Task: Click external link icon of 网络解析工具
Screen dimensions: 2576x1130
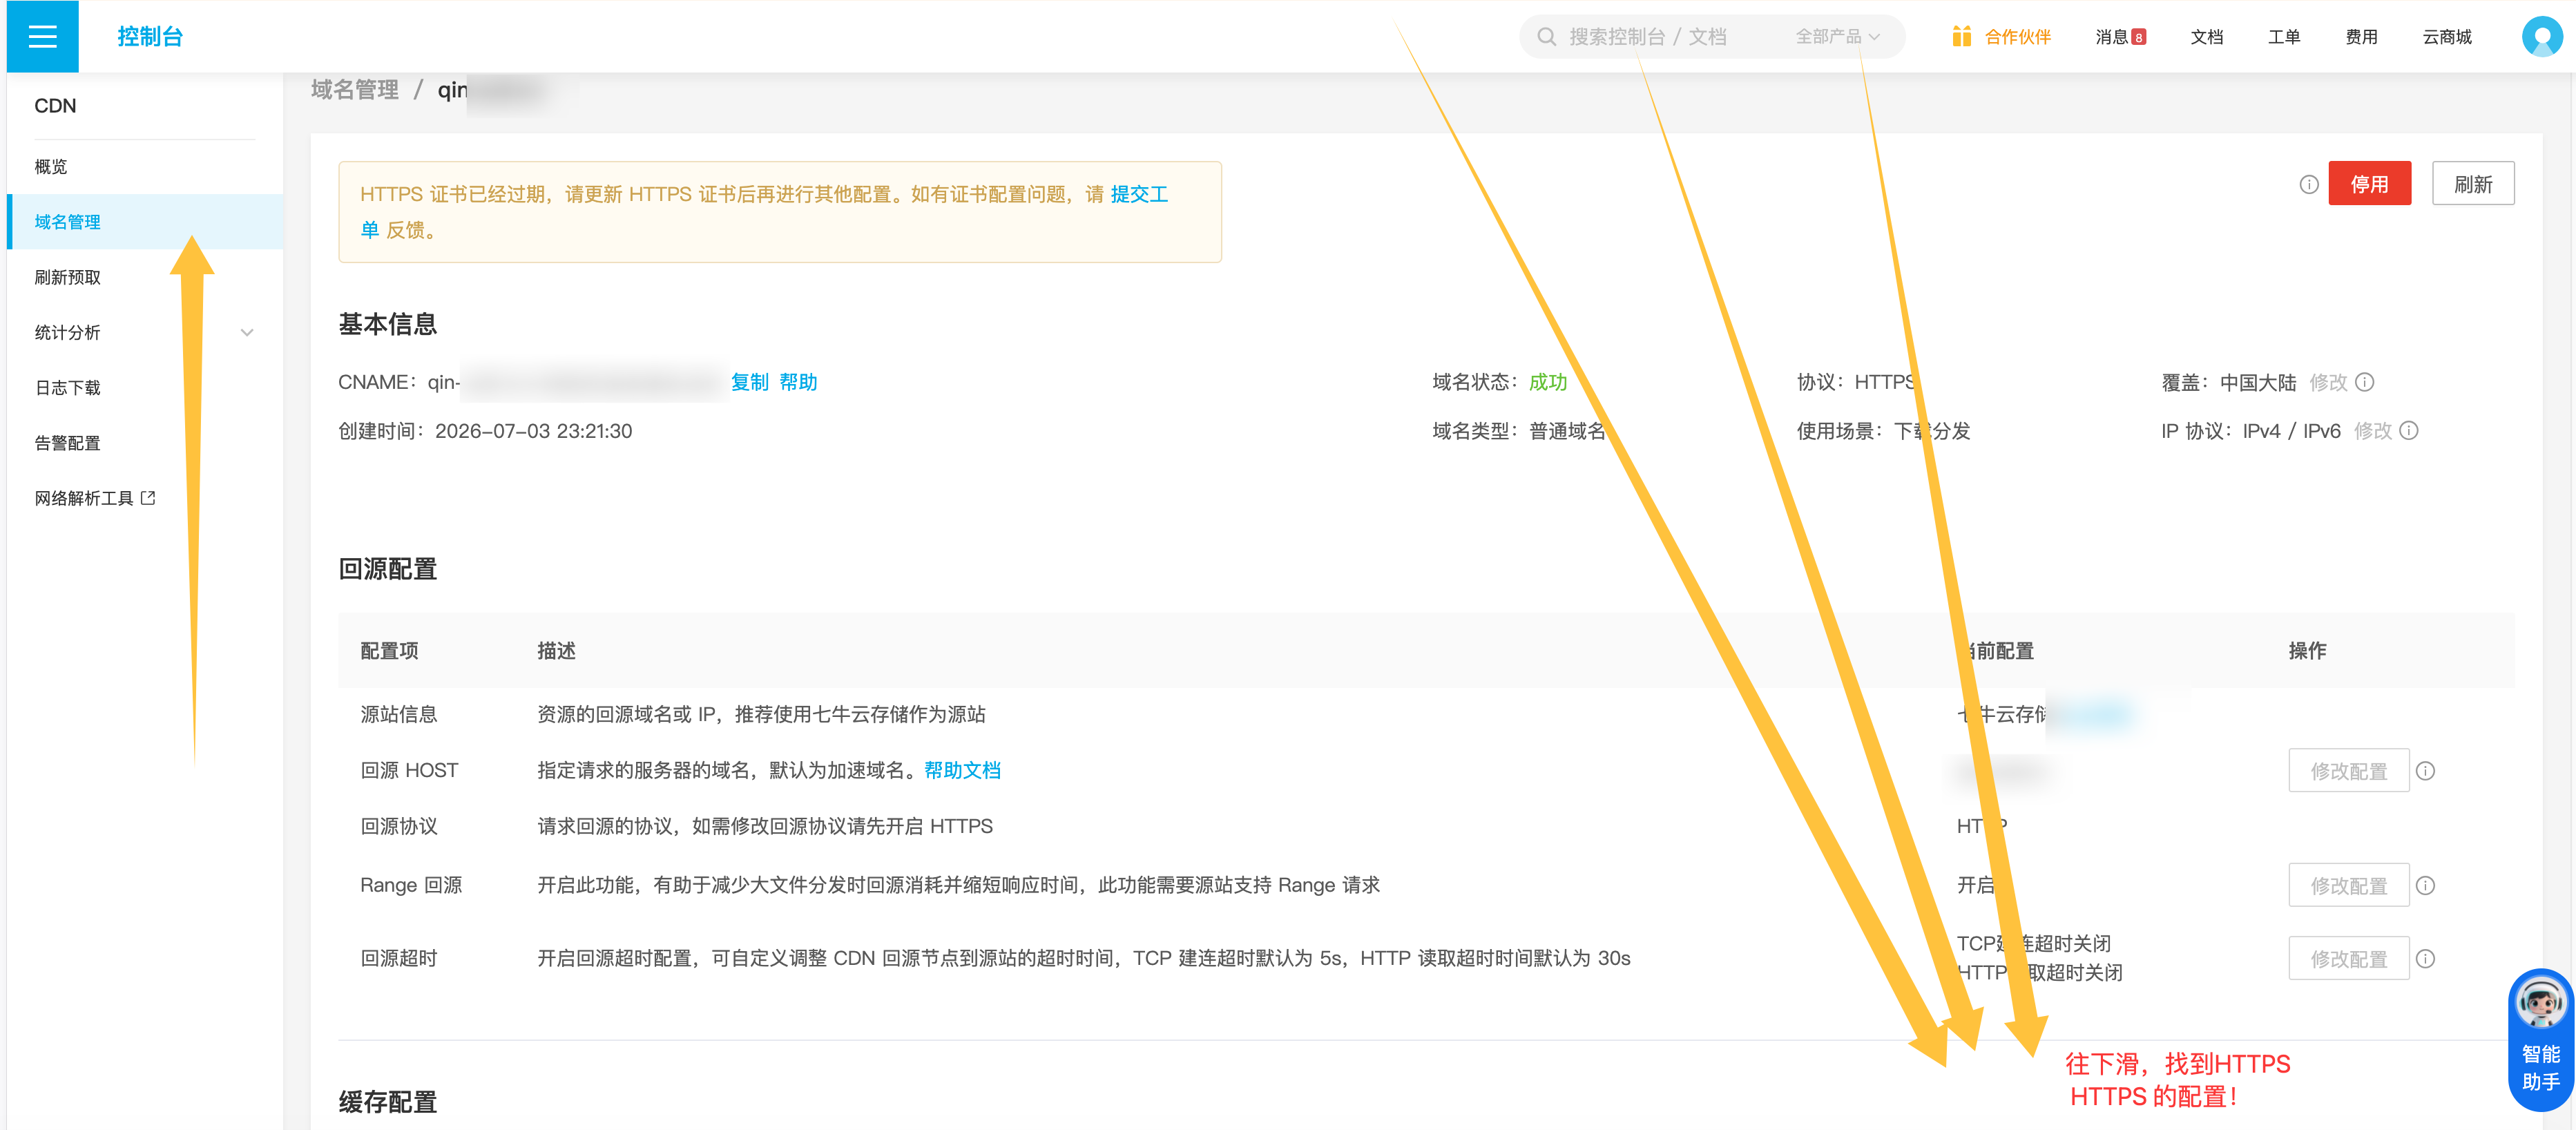Action: coord(148,498)
